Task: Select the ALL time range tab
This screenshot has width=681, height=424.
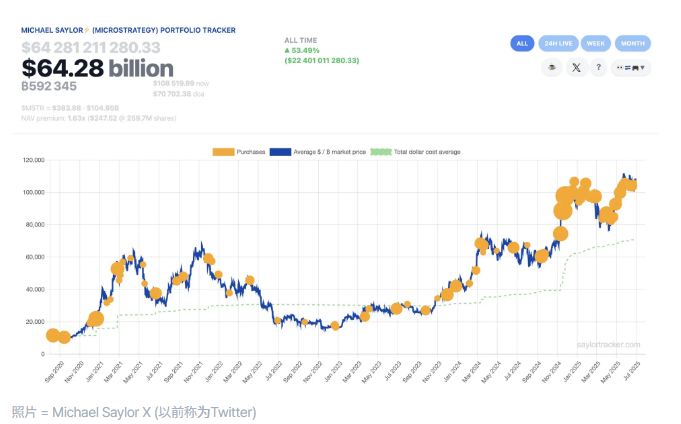Action: click(x=522, y=43)
